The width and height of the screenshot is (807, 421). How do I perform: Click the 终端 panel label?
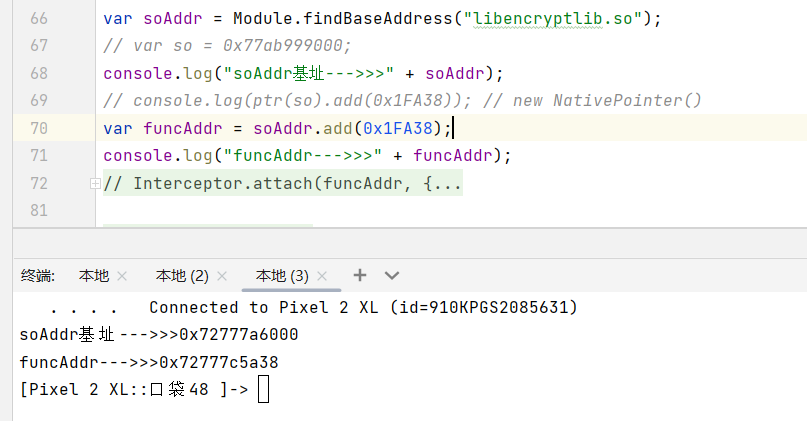tap(38, 275)
